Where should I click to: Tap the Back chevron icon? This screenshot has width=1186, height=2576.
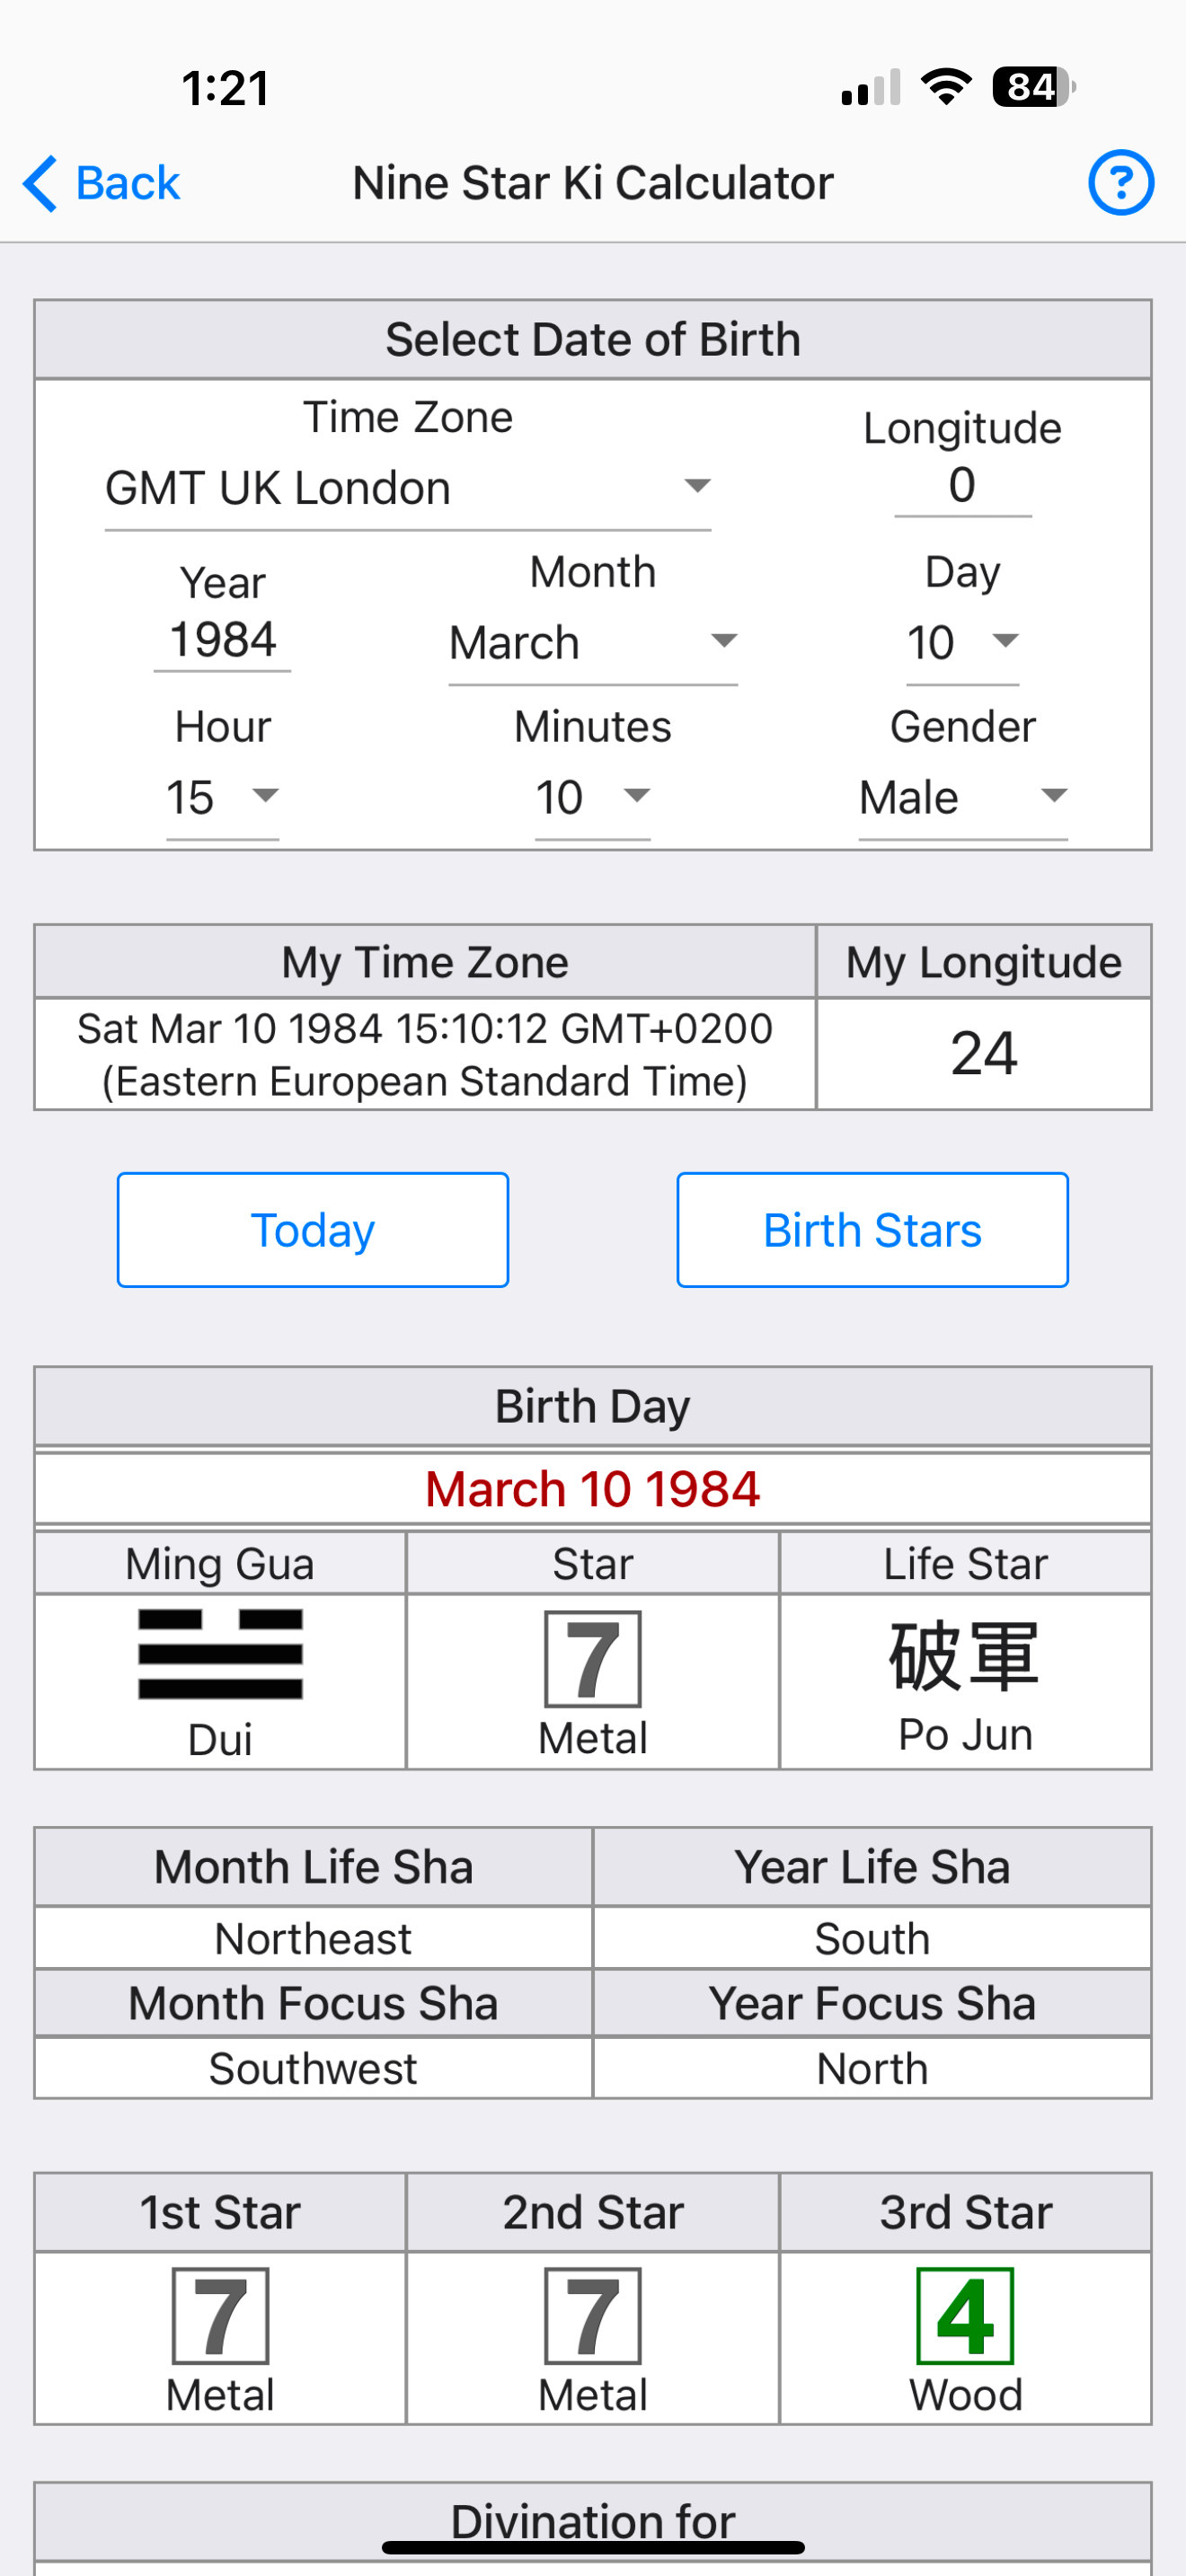coord(40,184)
